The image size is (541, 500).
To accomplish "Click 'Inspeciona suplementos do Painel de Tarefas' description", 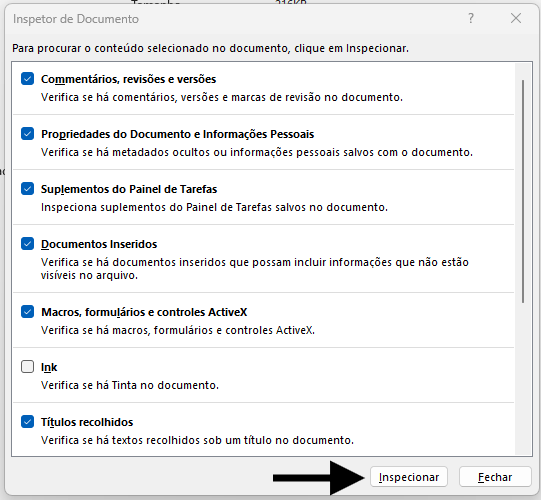I will click(x=214, y=207).
